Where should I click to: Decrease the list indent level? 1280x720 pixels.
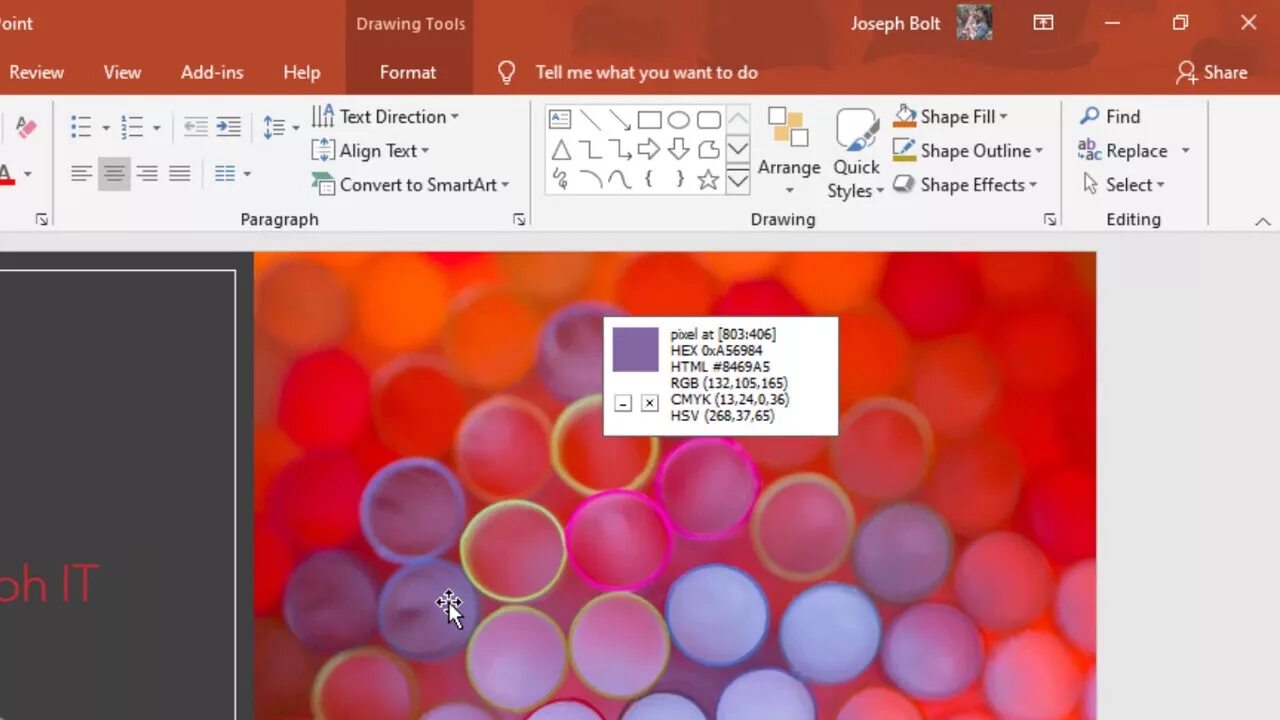tap(196, 127)
